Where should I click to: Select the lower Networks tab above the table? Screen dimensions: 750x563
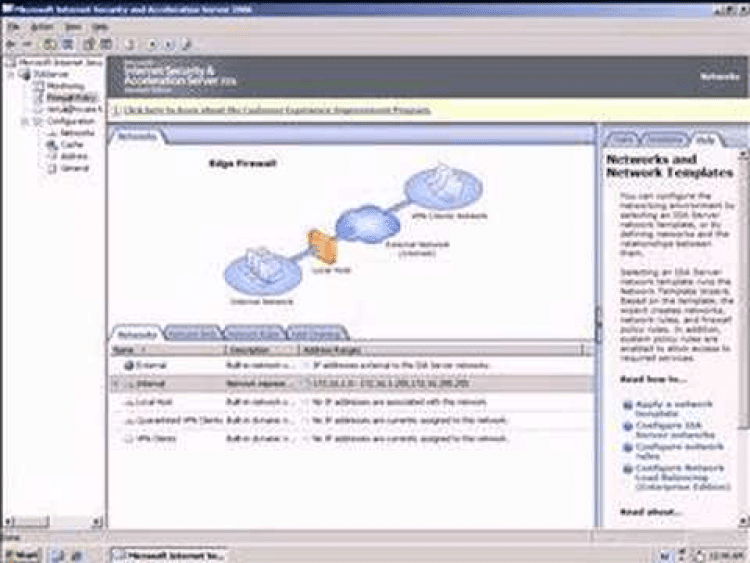point(137,334)
